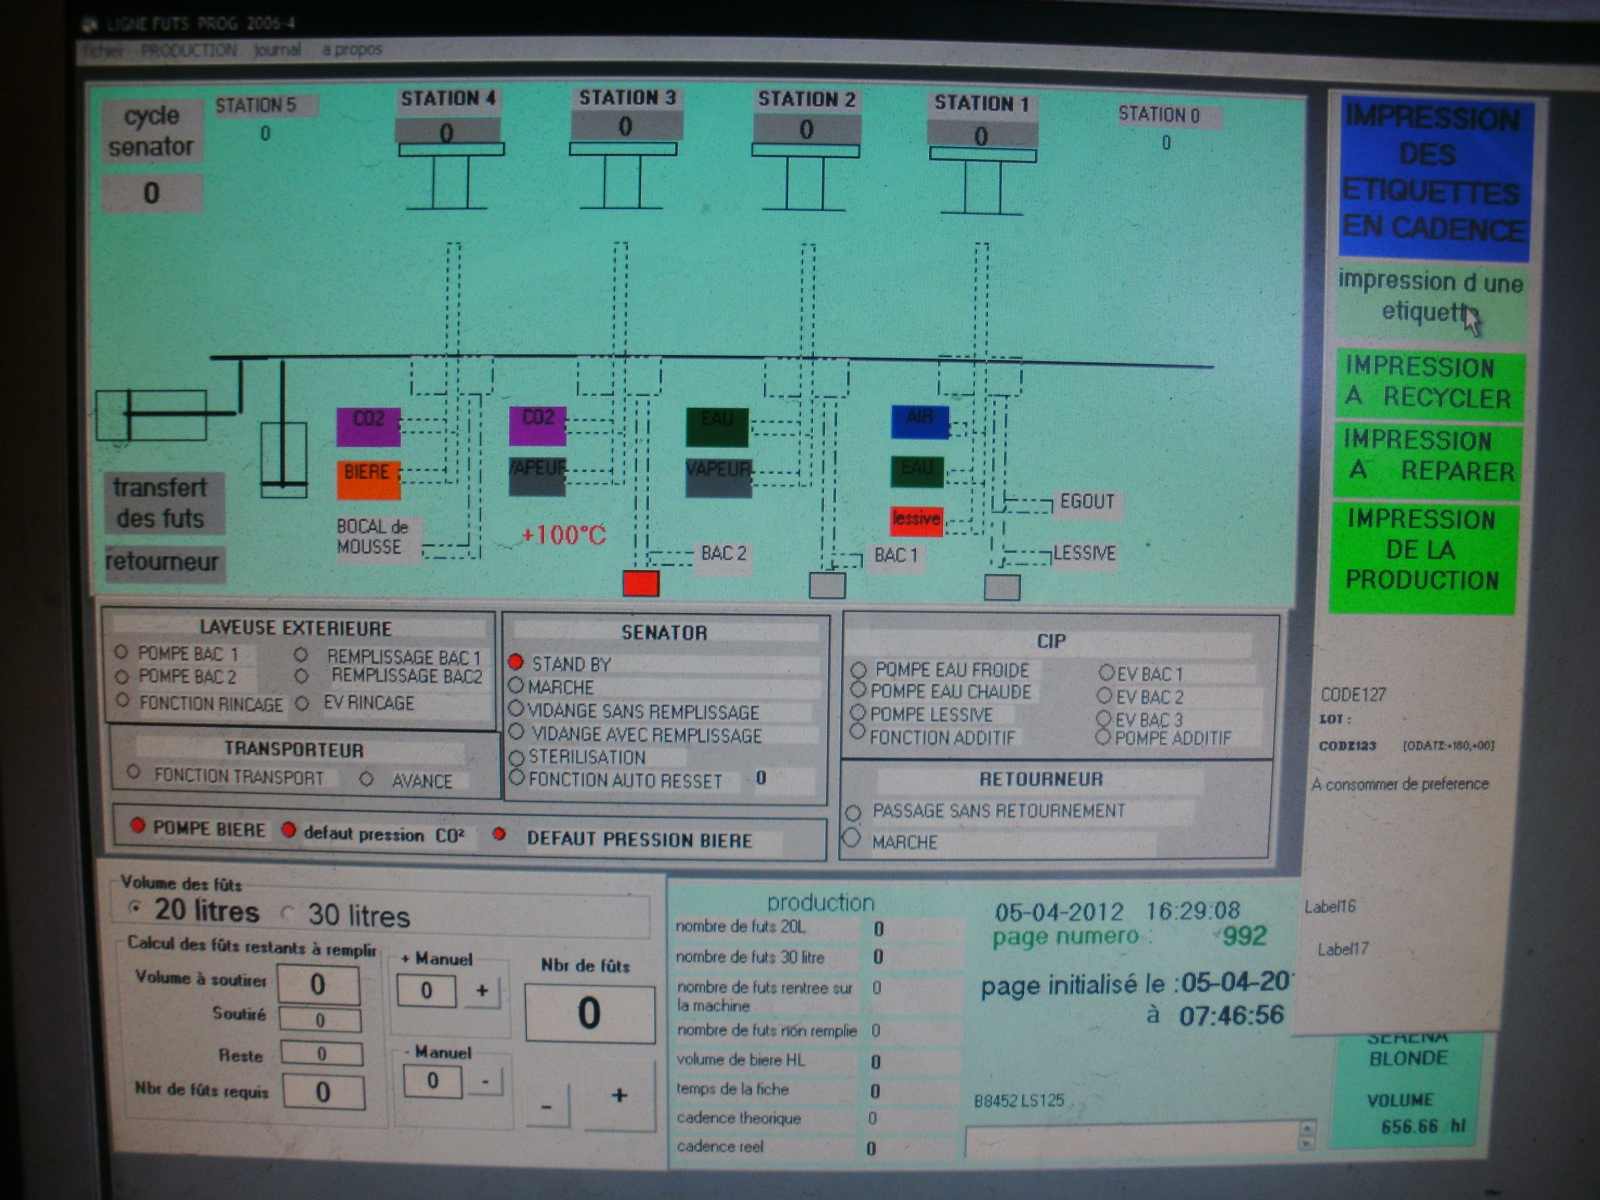1600x1200 pixels.
Task: Enable POMPE EAU FROIDE in CIP panel
Action: click(858, 670)
